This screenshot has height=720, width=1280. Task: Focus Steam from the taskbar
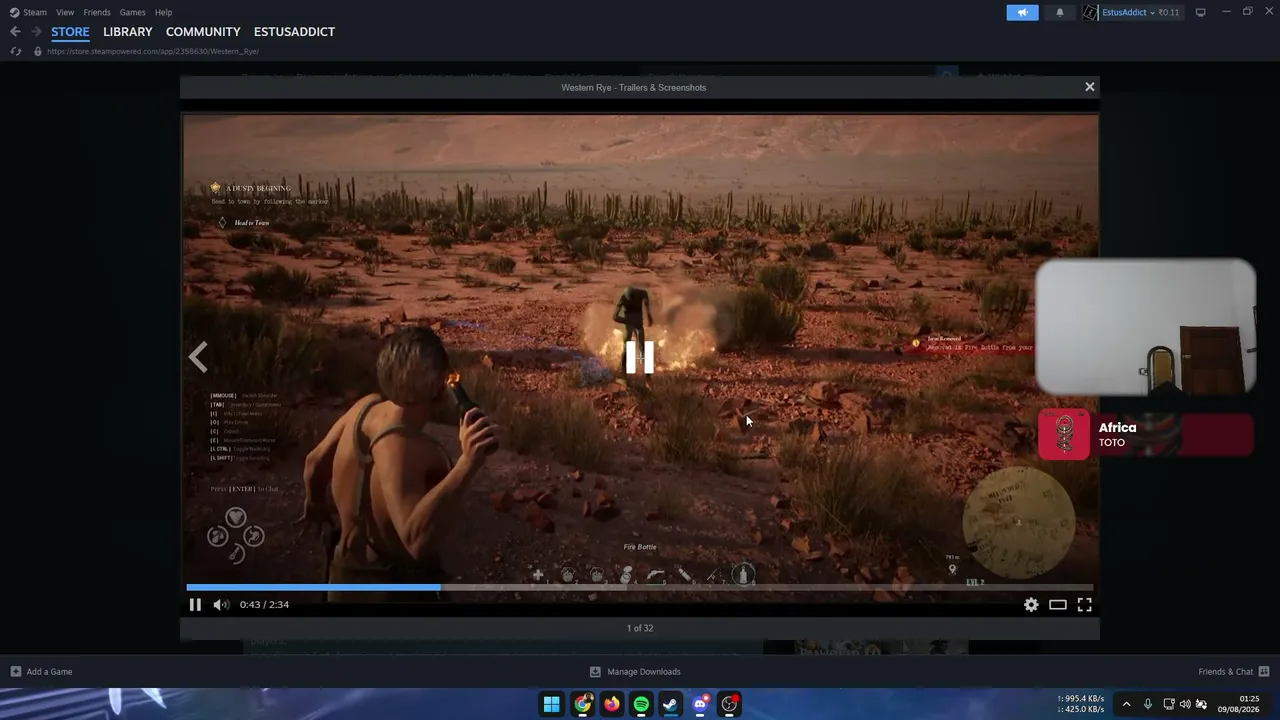[670, 704]
